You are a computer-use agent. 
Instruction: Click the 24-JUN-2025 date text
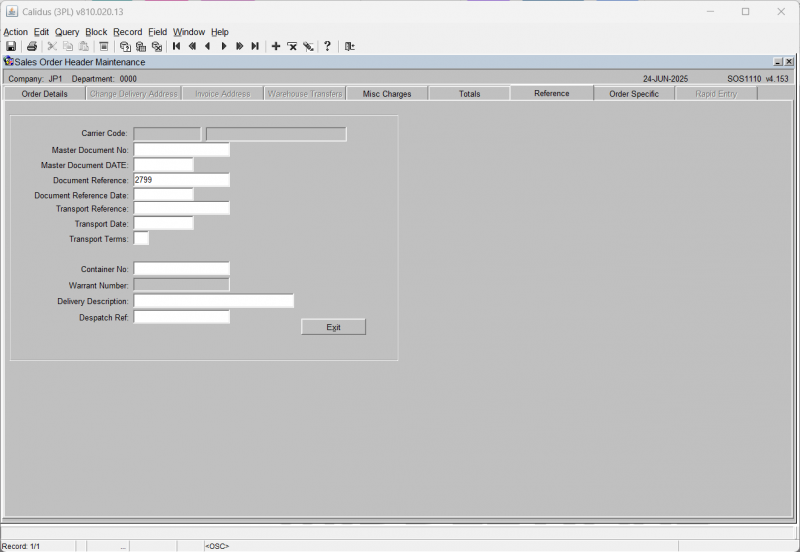point(665,79)
